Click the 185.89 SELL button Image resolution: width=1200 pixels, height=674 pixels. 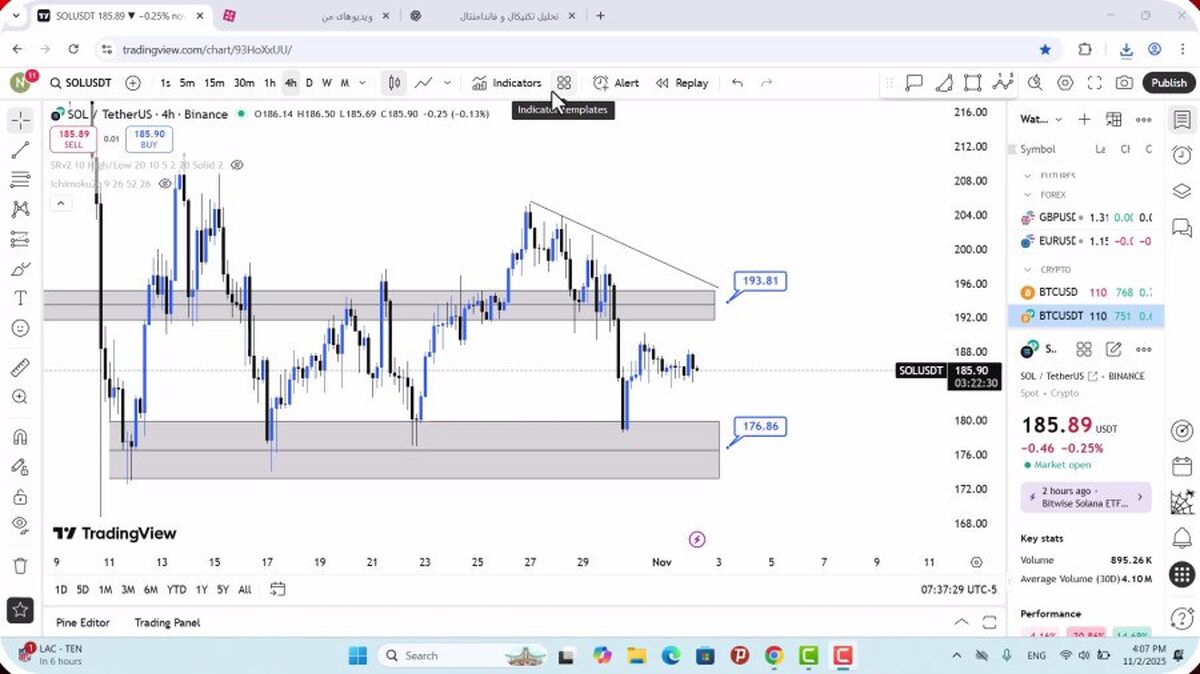point(73,139)
